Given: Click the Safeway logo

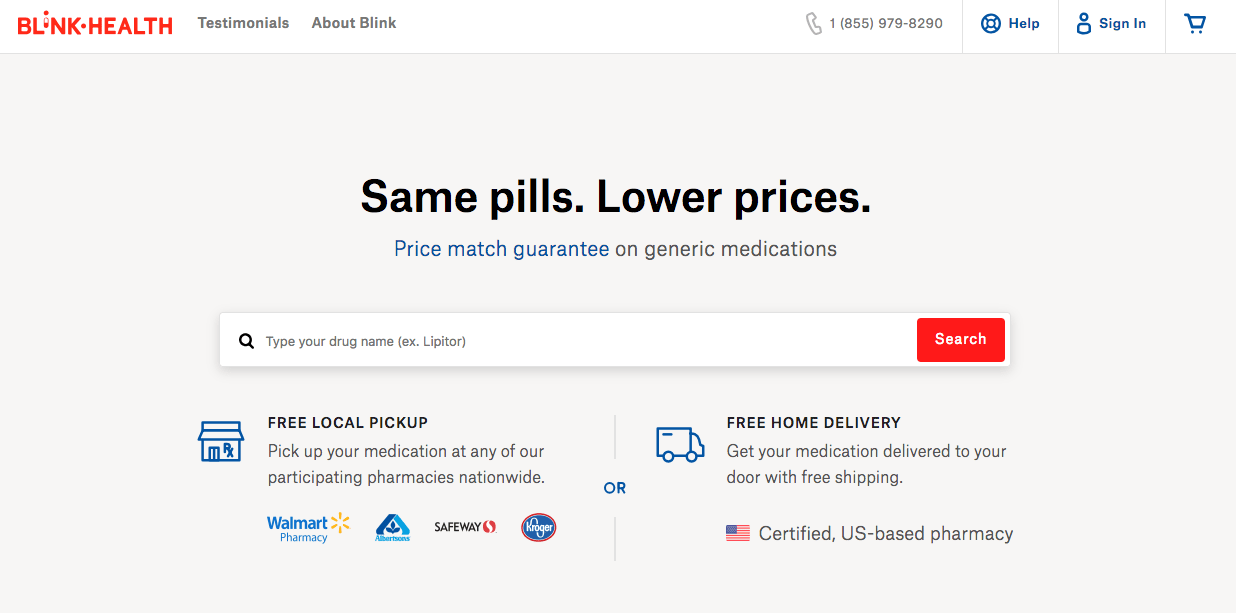Looking at the screenshot, I should click(465, 527).
